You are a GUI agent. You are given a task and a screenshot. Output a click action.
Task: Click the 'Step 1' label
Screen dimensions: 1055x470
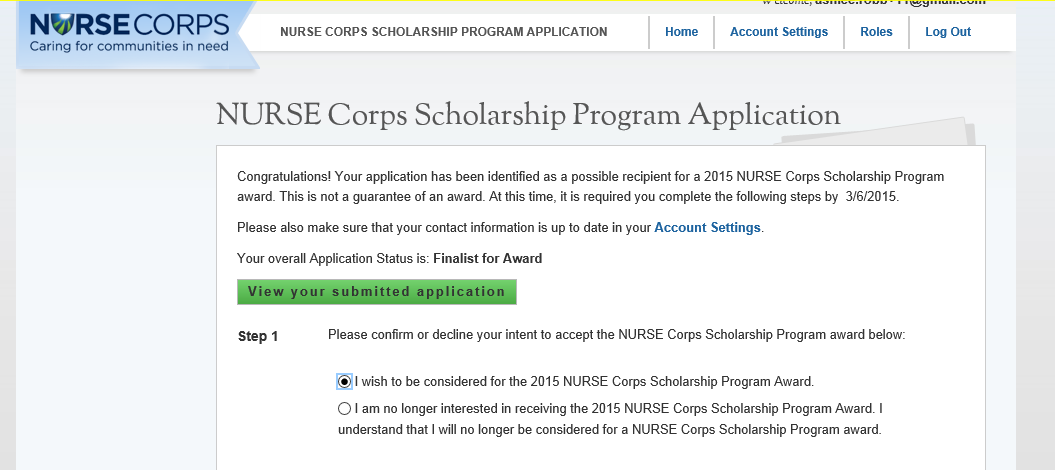(258, 336)
